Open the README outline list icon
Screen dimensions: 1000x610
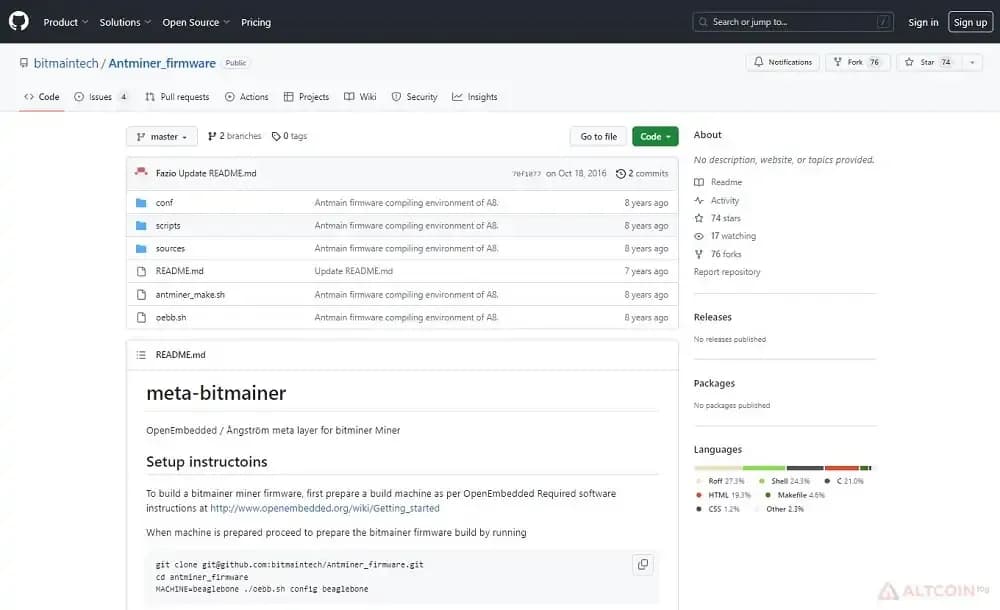click(141, 355)
